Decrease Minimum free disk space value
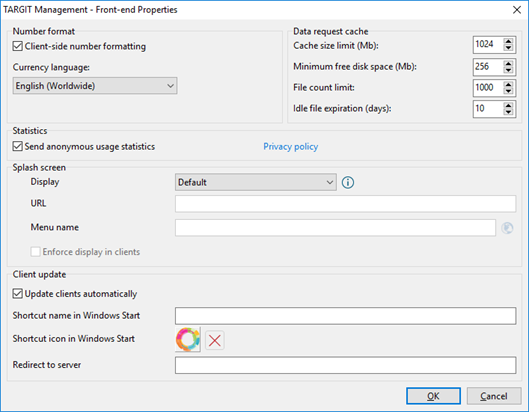This screenshot has width=529, height=412. click(x=508, y=70)
